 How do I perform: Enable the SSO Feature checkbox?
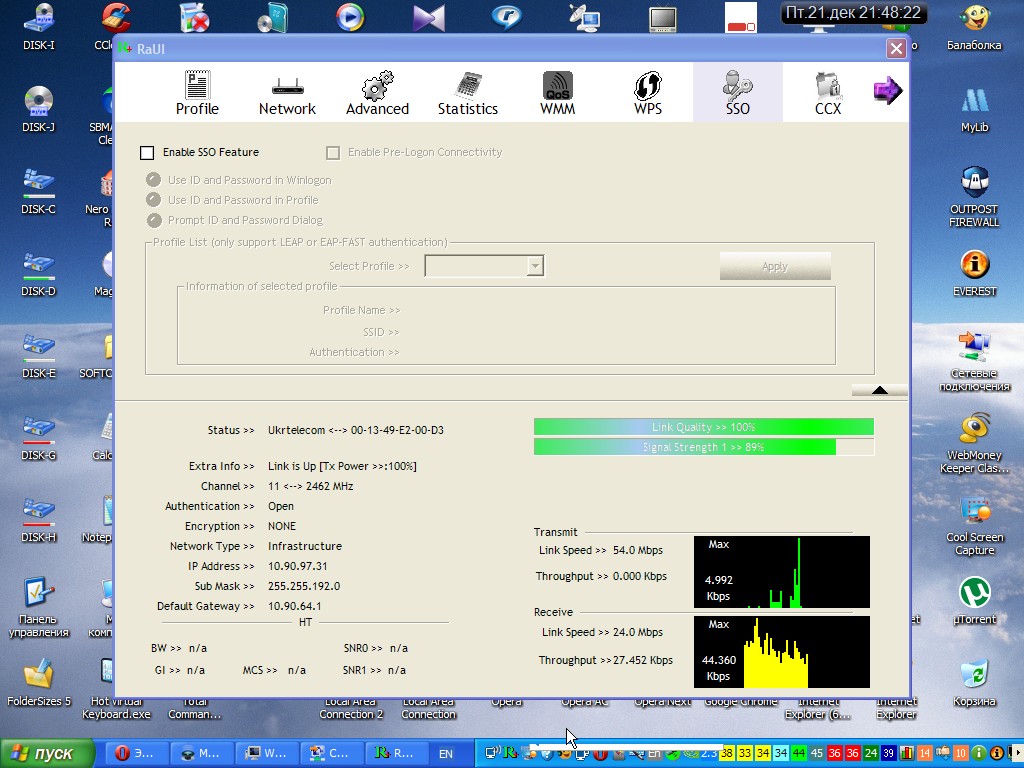(147, 153)
